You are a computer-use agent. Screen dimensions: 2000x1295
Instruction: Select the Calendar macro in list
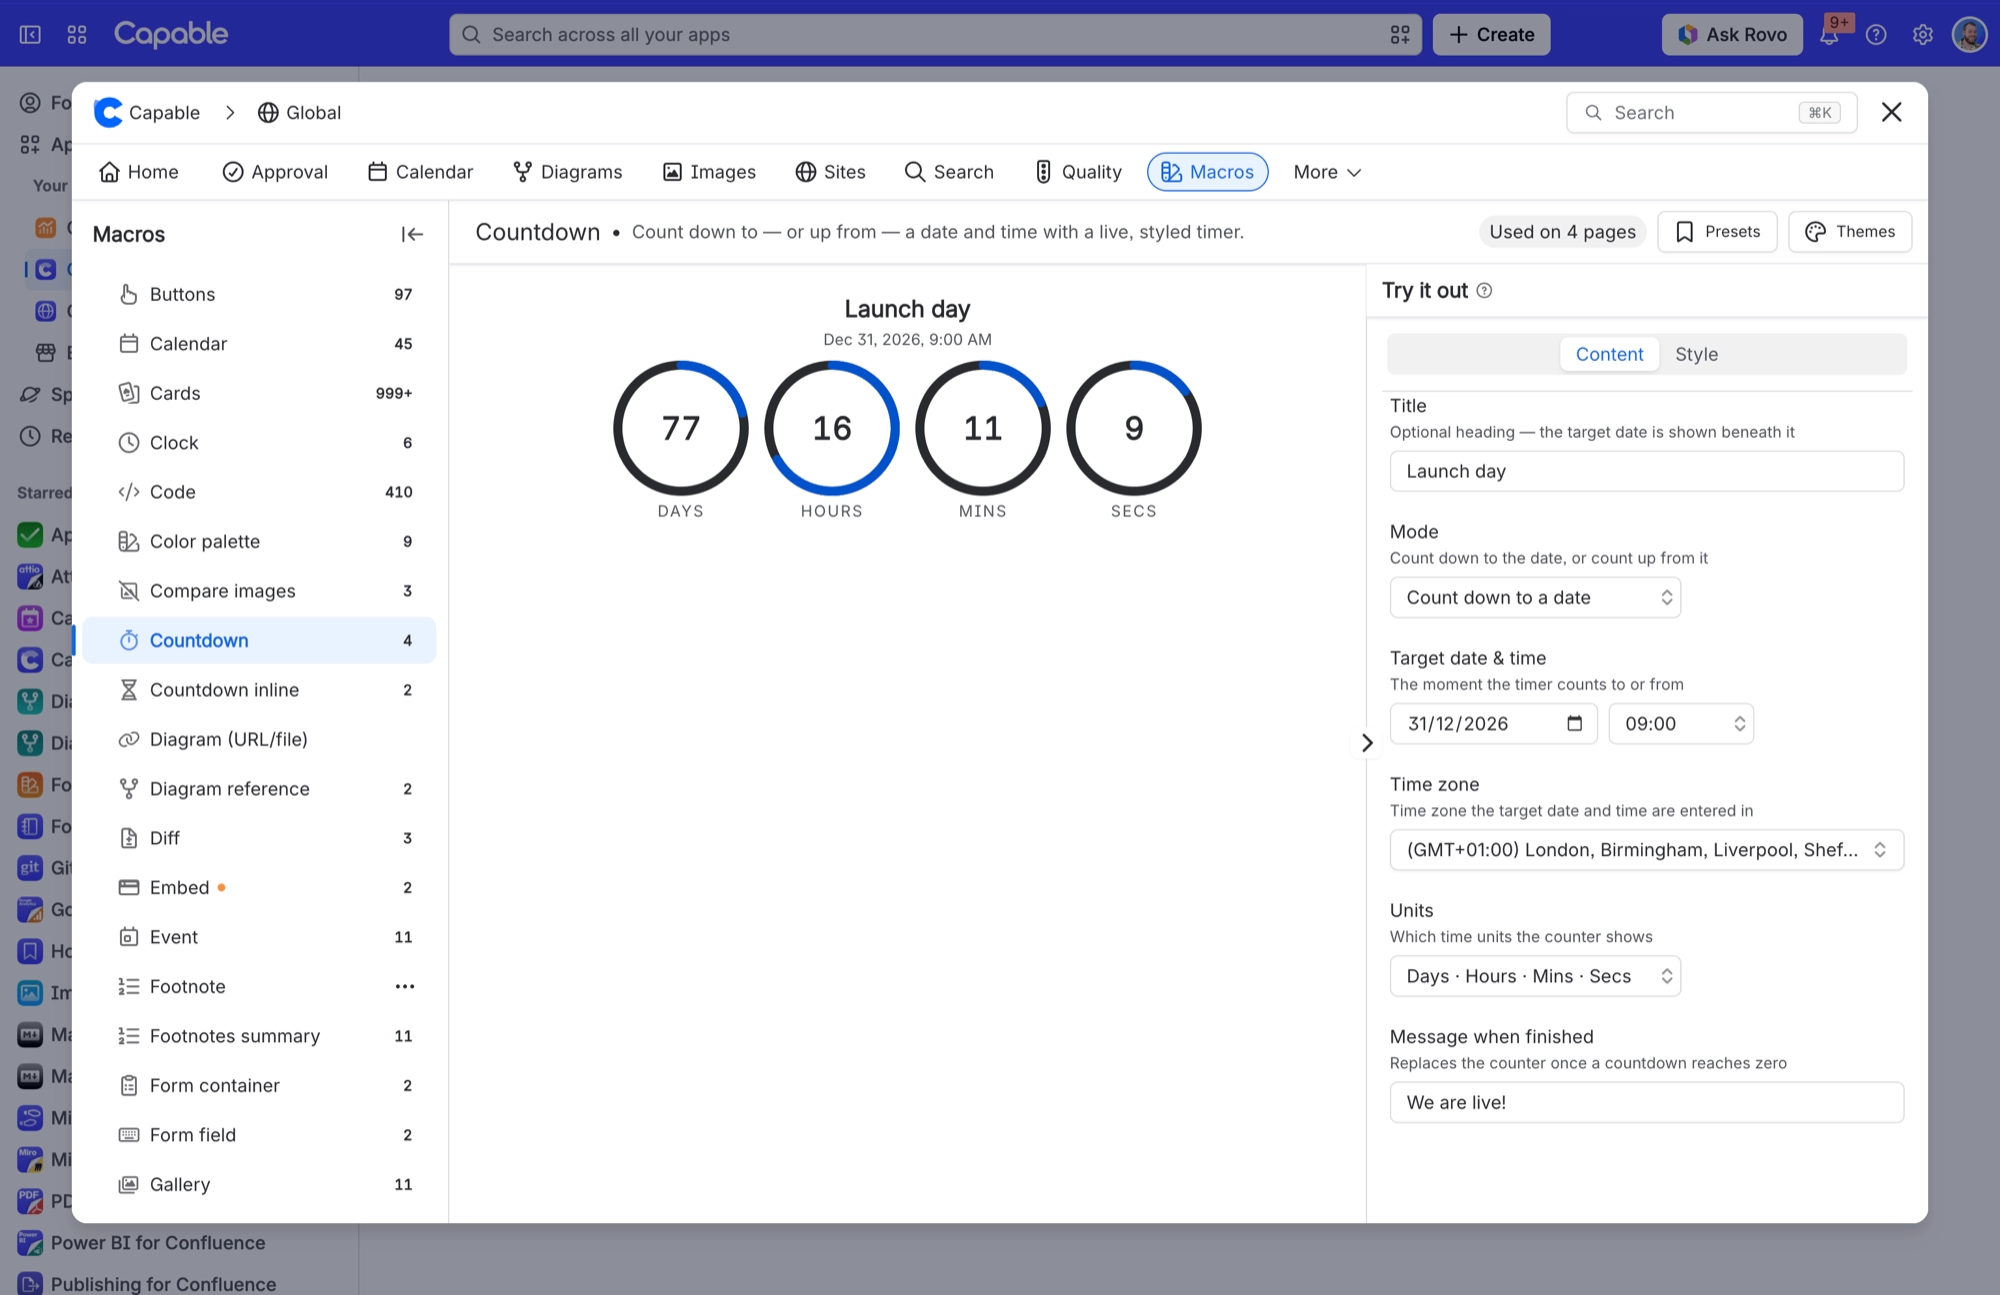(x=259, y=344)
